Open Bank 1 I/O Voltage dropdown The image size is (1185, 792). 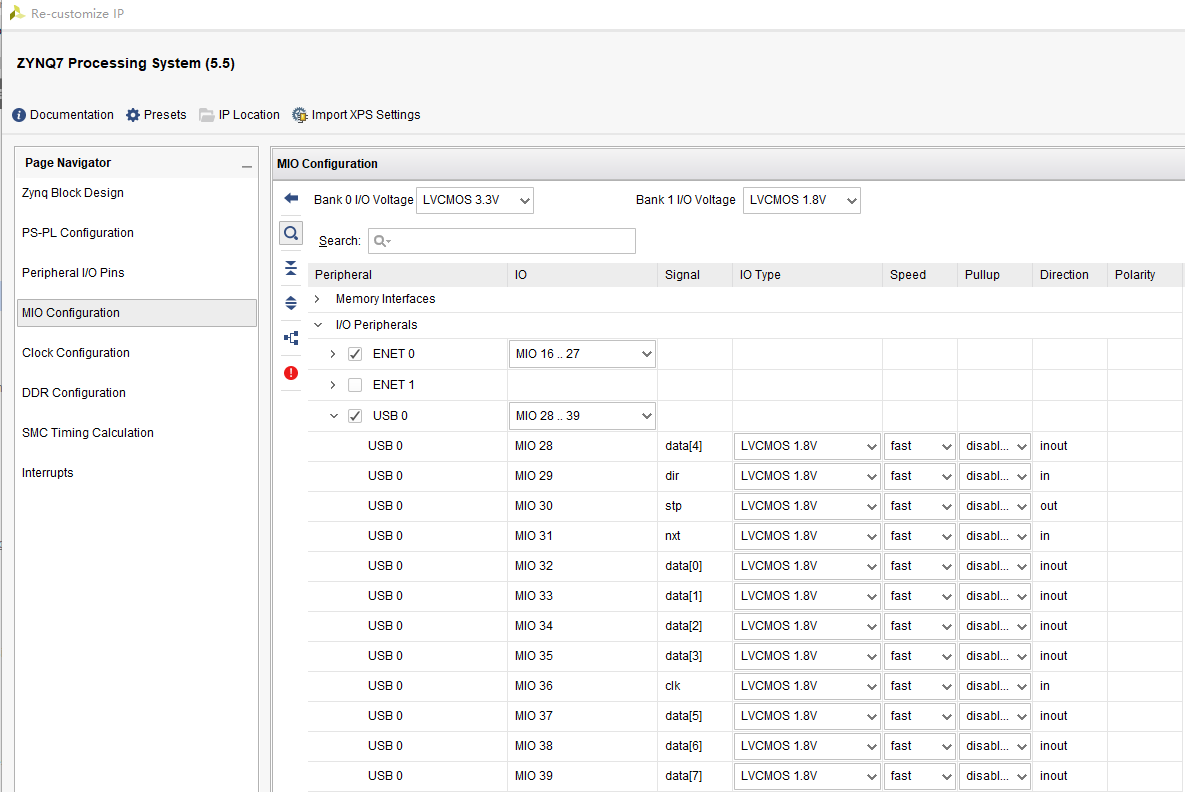coord(802,200)
